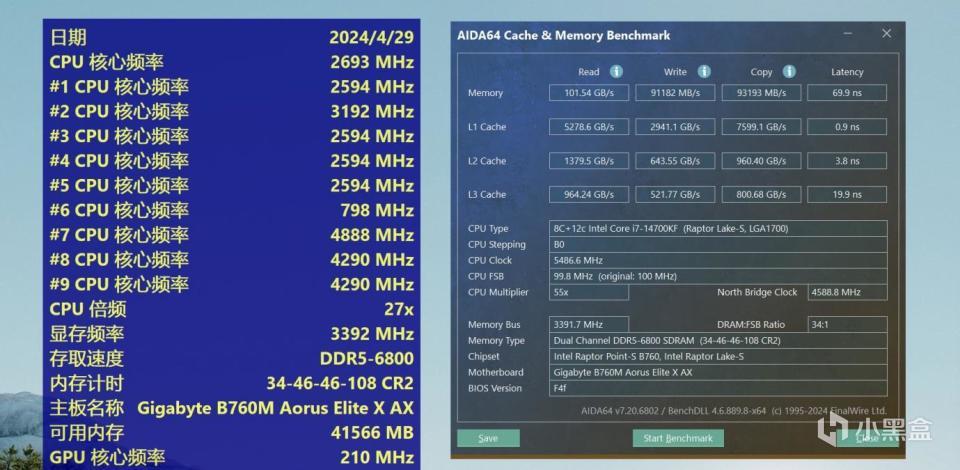Click #6 CPU value 798 MHz
Viewport: 960px width, 470px height.
click(x=377, y=211)
